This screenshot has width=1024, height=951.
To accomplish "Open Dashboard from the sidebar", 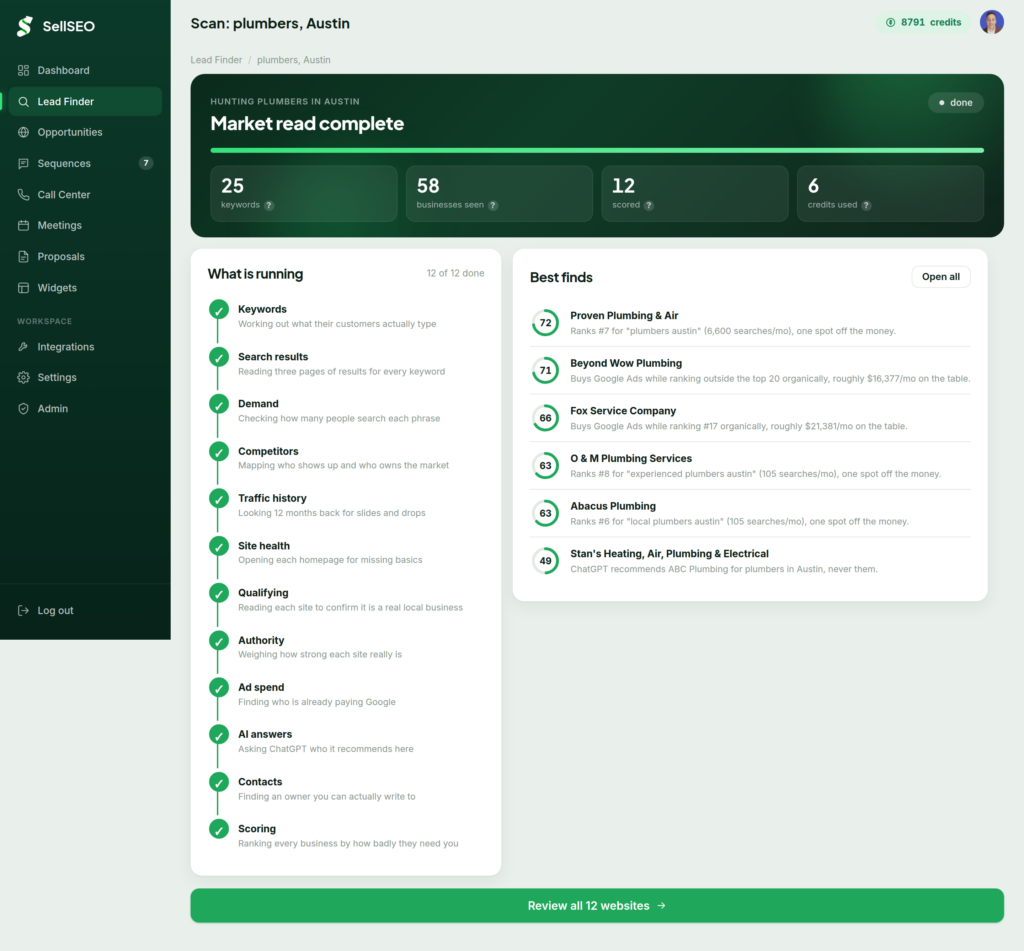I will pos(86,71).
